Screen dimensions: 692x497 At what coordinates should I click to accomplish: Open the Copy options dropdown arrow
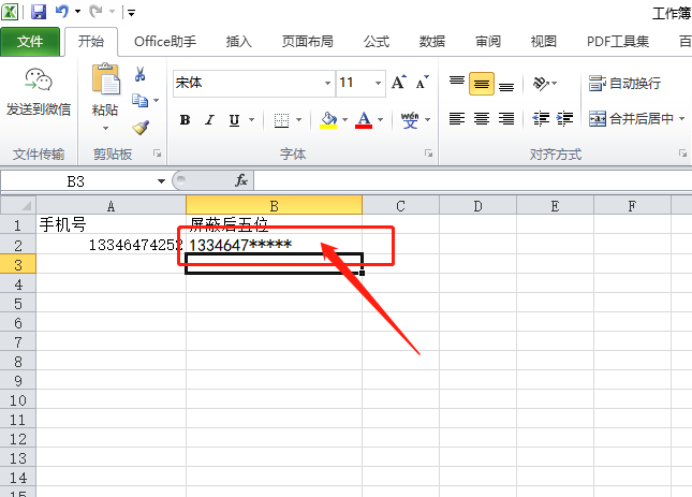point(156,101)
